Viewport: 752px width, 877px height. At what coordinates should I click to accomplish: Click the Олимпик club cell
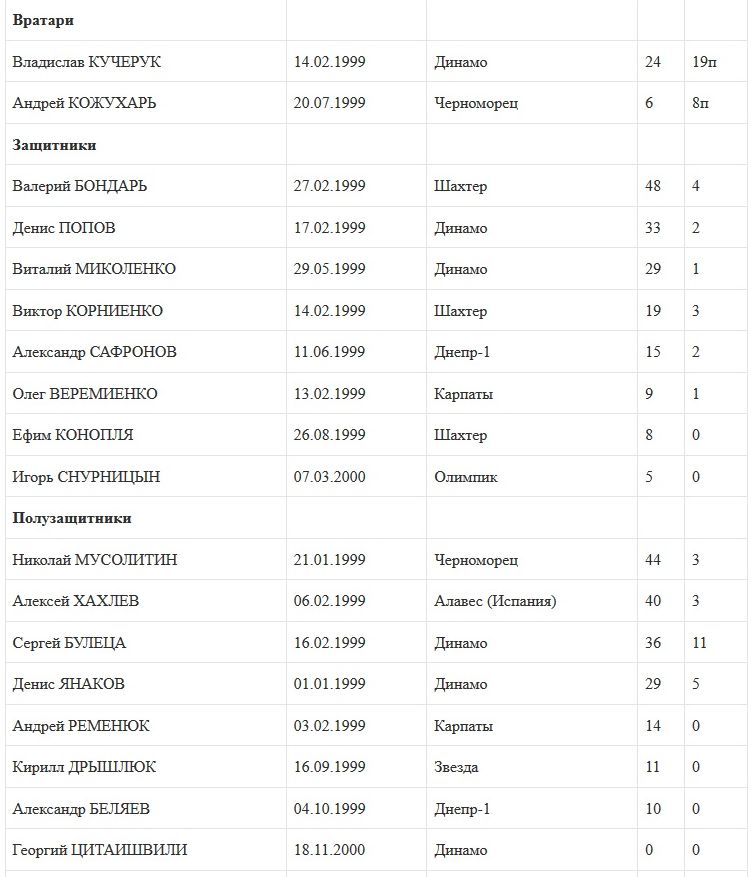tap(466, 477)
